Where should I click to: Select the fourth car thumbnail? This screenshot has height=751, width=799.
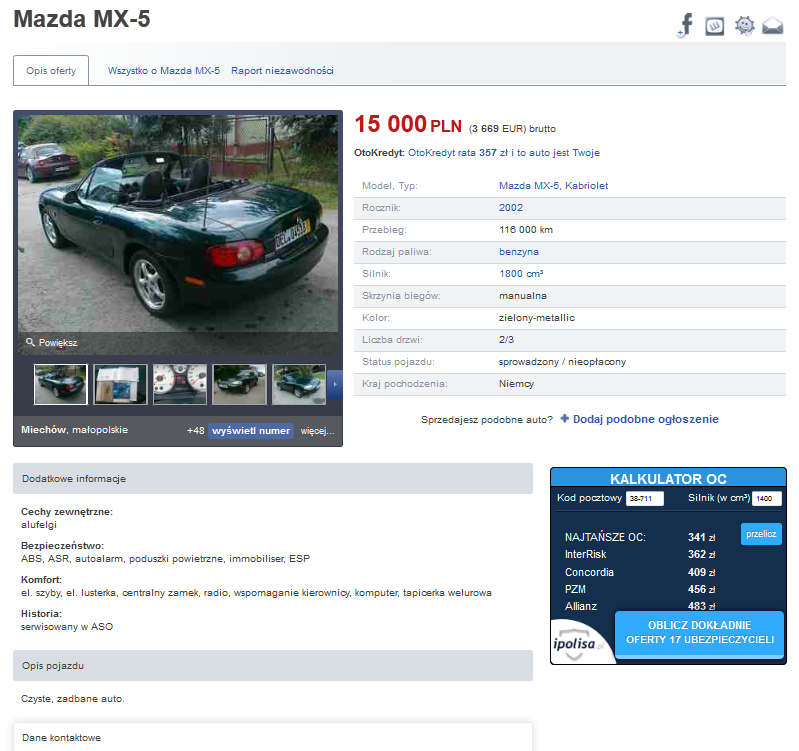coord(239,384)
